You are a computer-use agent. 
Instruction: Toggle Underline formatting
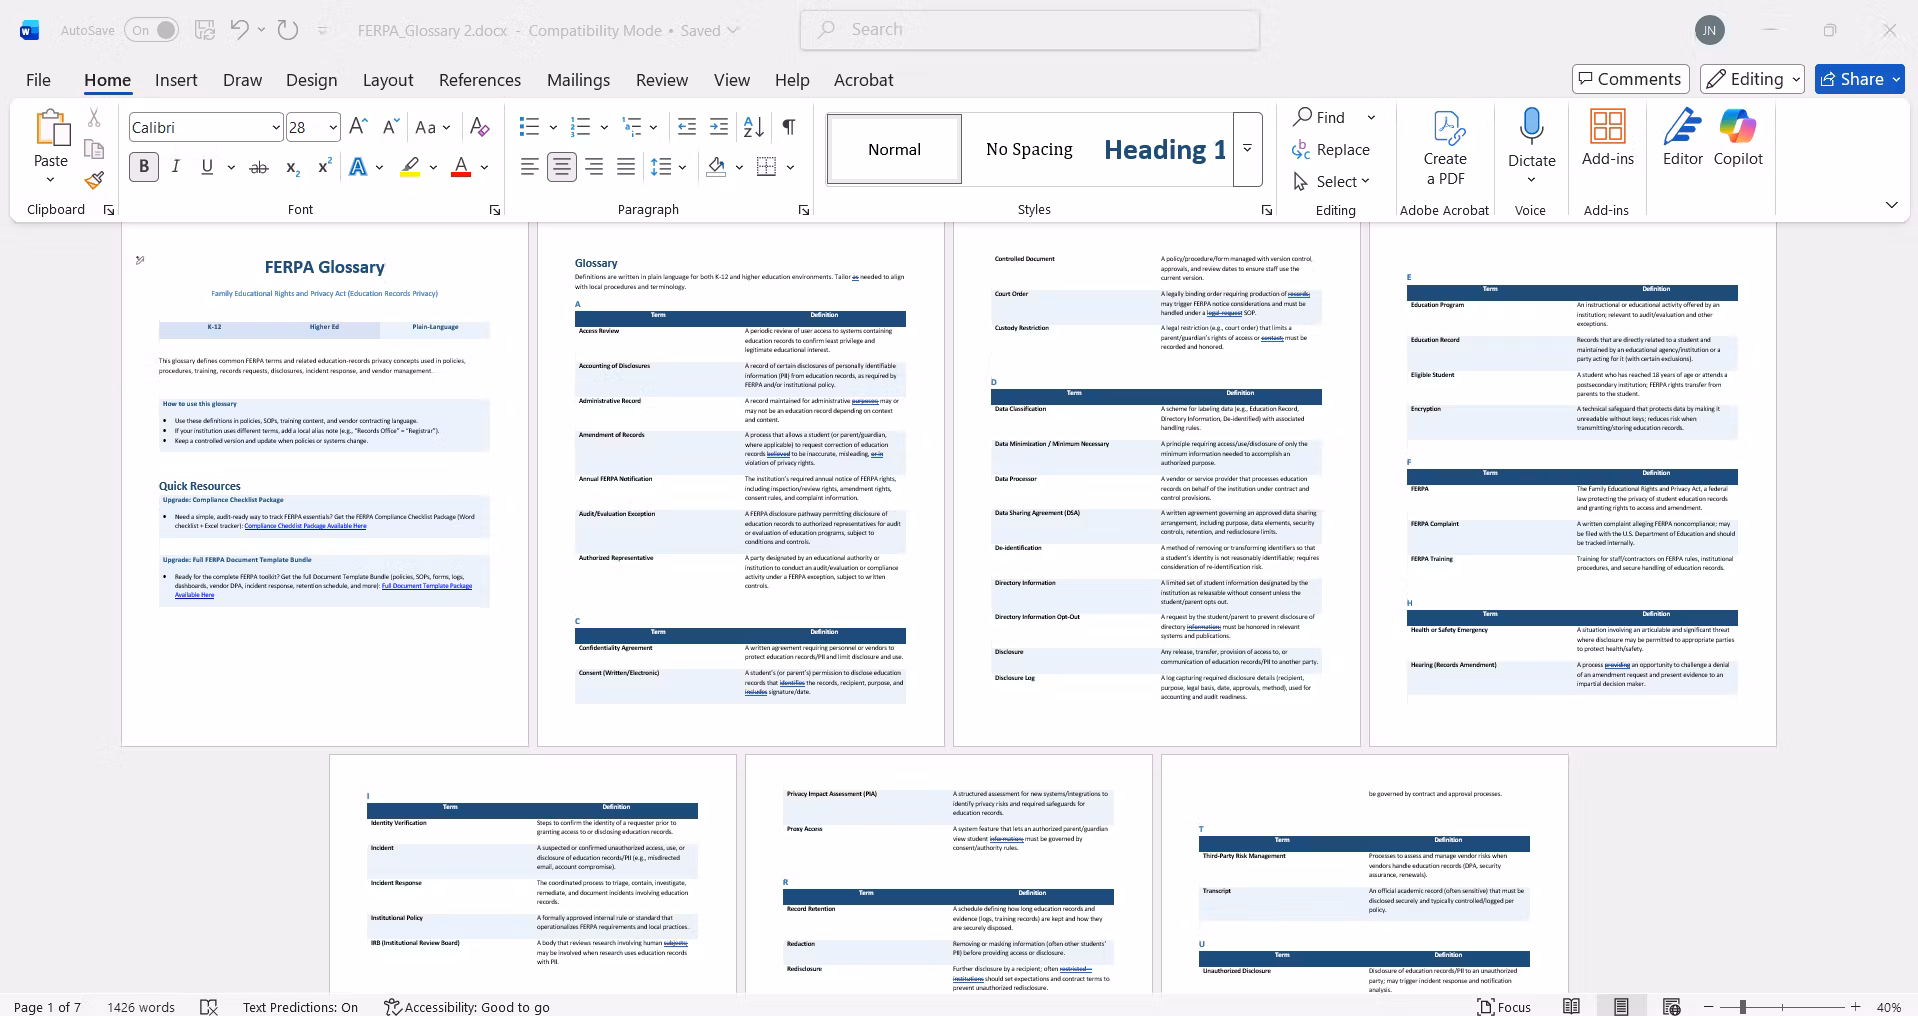207,167
